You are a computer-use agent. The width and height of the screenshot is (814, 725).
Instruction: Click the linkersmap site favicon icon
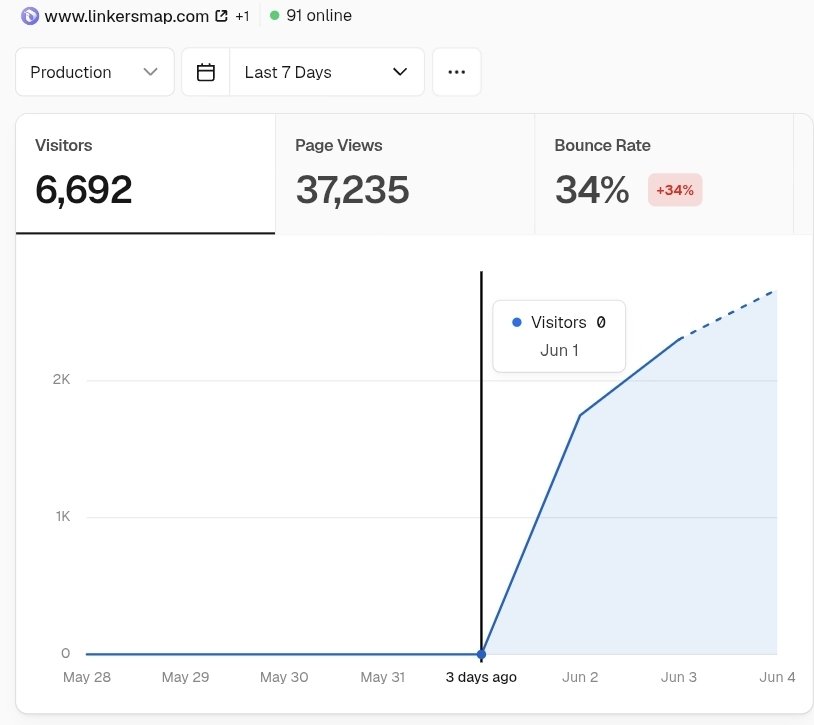coord(30,16)
